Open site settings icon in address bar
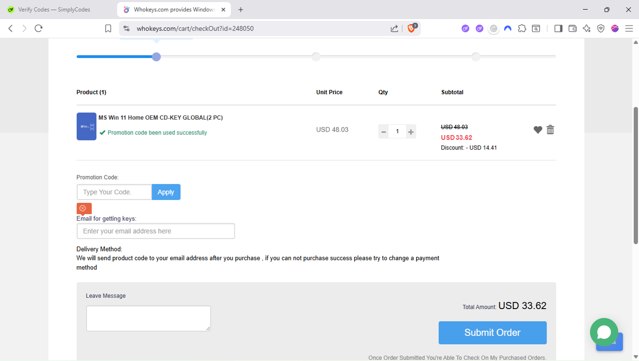Screen dimensions: 639x361 (x=127, y=28)
